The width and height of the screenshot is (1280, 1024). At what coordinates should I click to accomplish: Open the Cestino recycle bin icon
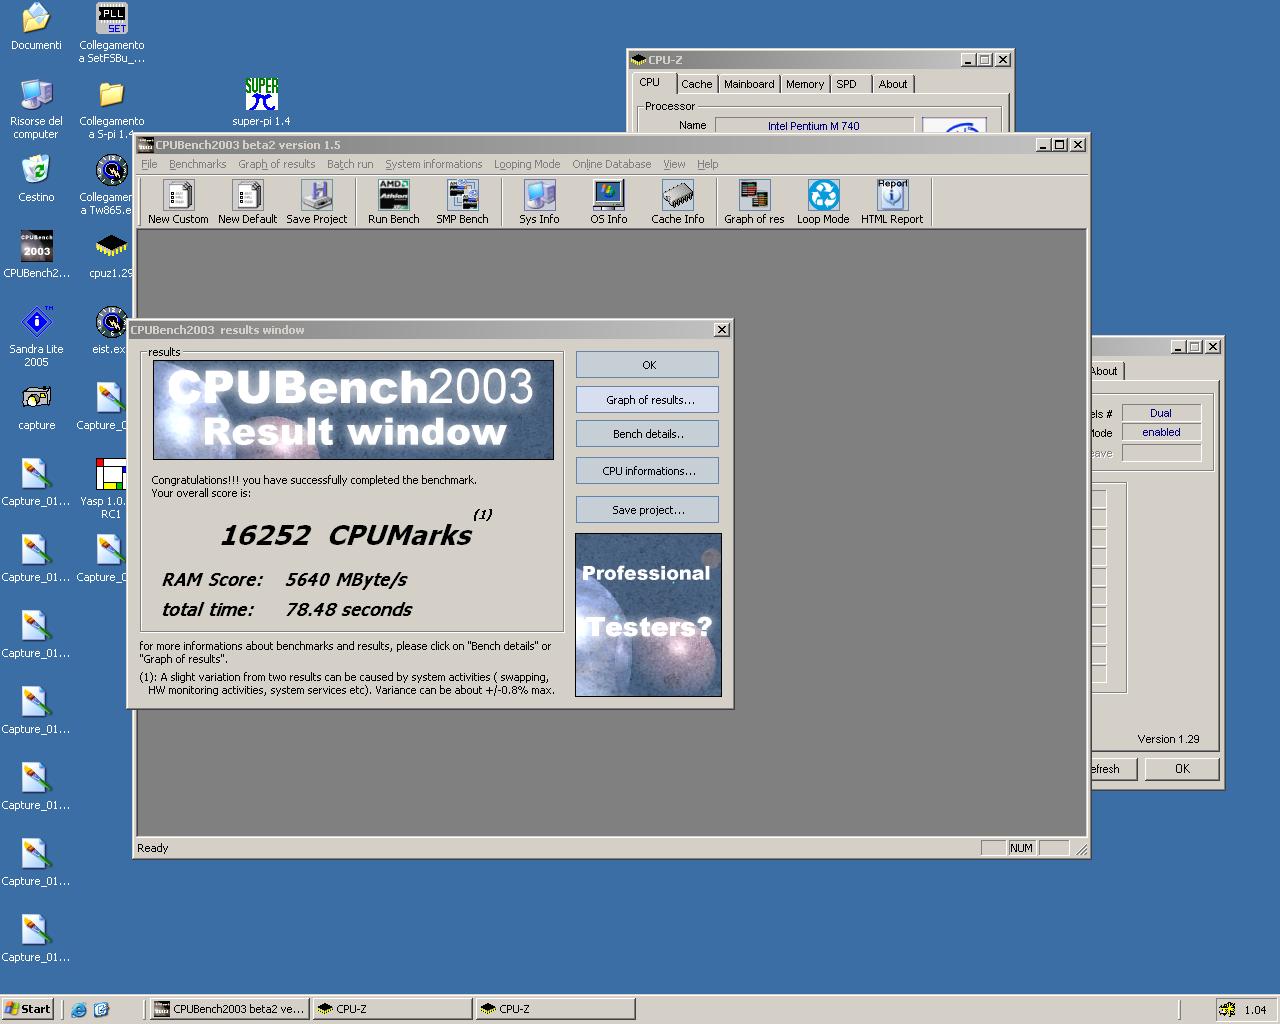[36, 179]
